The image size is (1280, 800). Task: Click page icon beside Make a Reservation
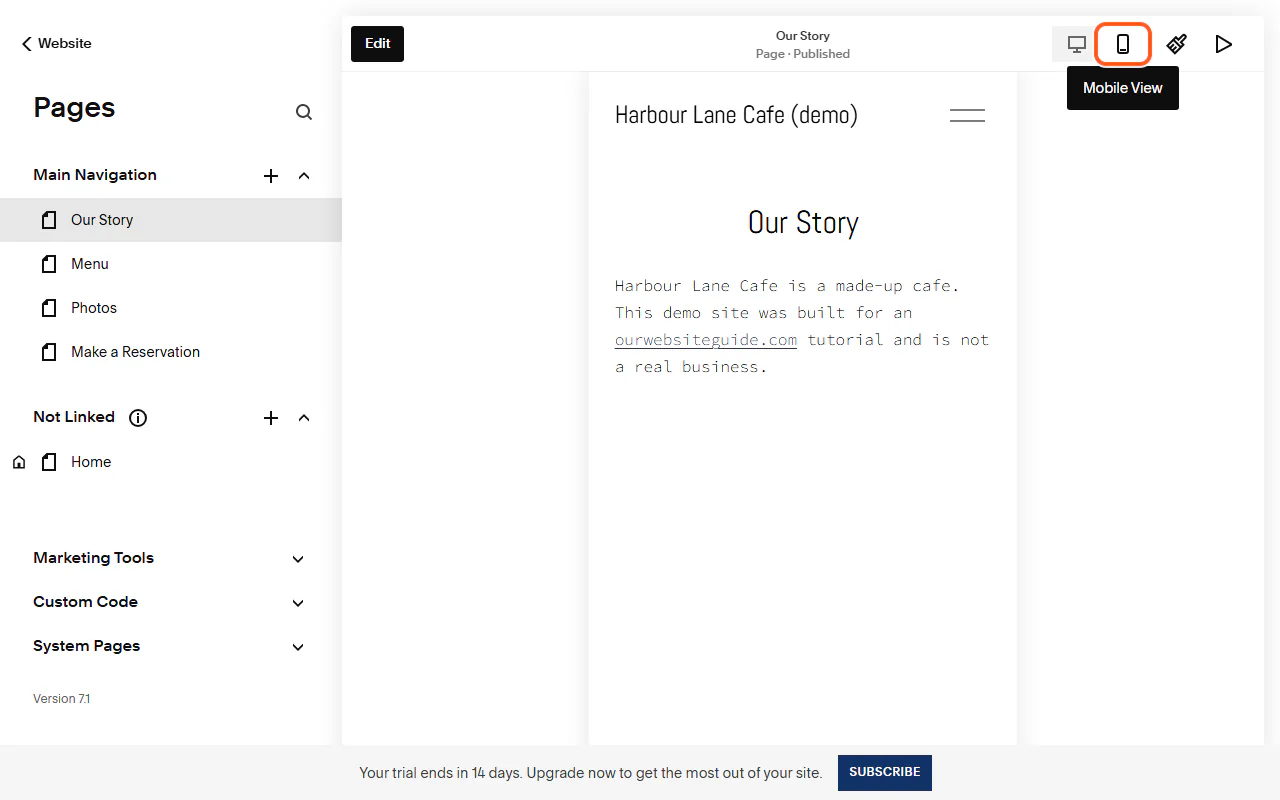[x=49, y=352]
